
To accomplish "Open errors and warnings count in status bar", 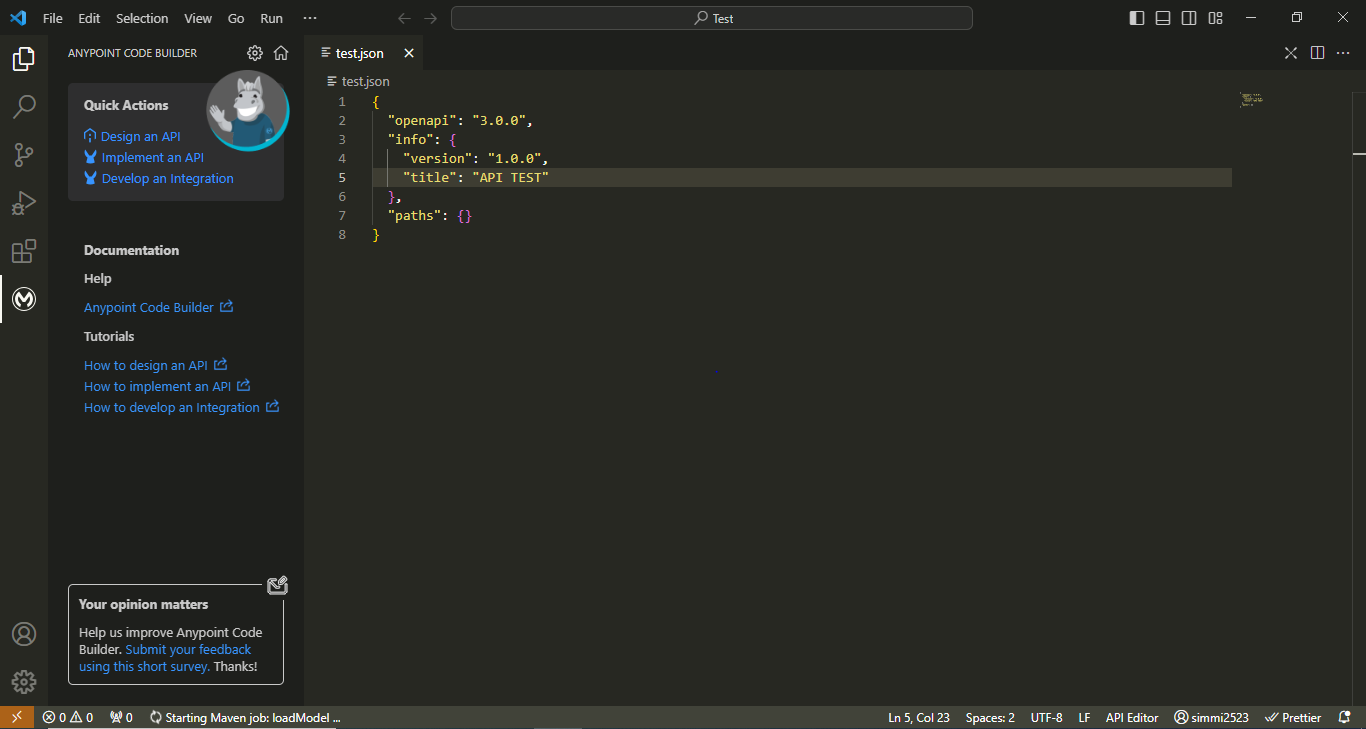I will (68, 717).
